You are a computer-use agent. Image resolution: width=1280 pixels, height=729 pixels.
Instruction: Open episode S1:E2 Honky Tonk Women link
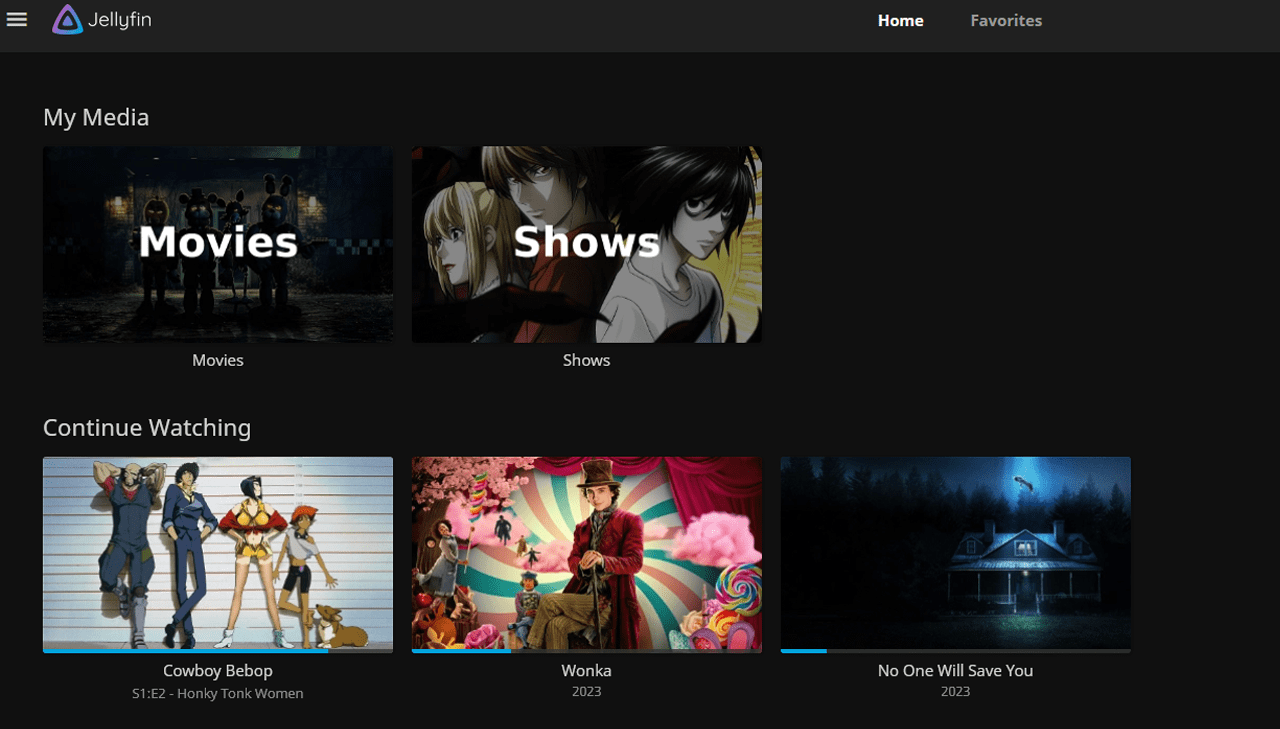coord(218,693)
